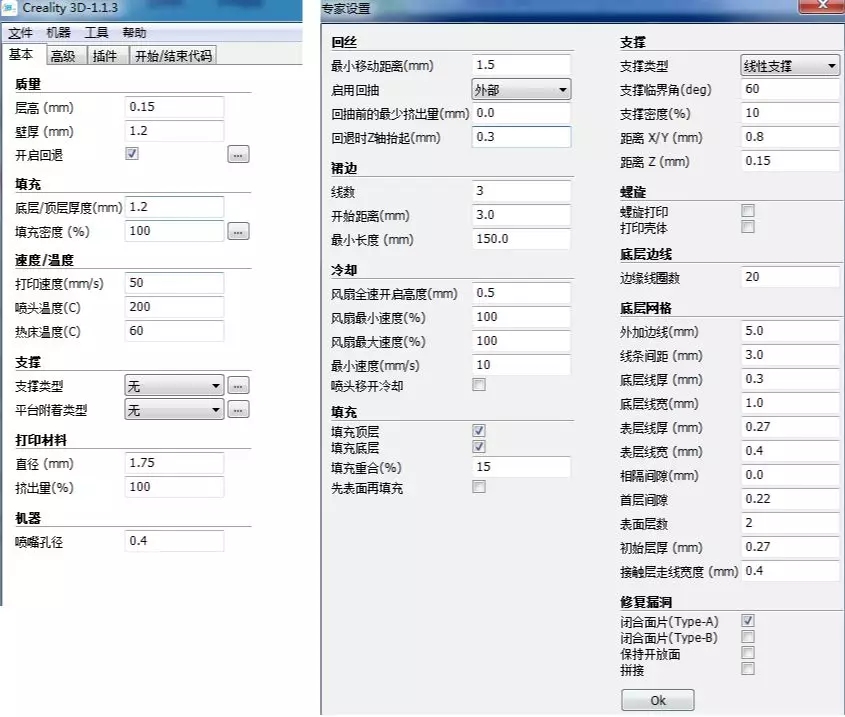Viewport: 845px width, 717px height.
Task: Click the 首层间隙 input field
Action: [x=790, y=499]
